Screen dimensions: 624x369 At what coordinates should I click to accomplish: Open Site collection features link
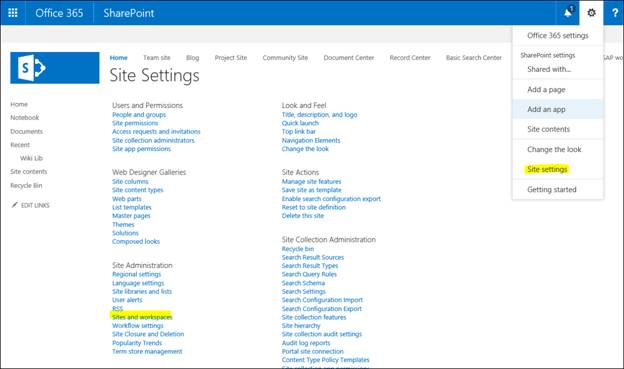coord(314,317)
